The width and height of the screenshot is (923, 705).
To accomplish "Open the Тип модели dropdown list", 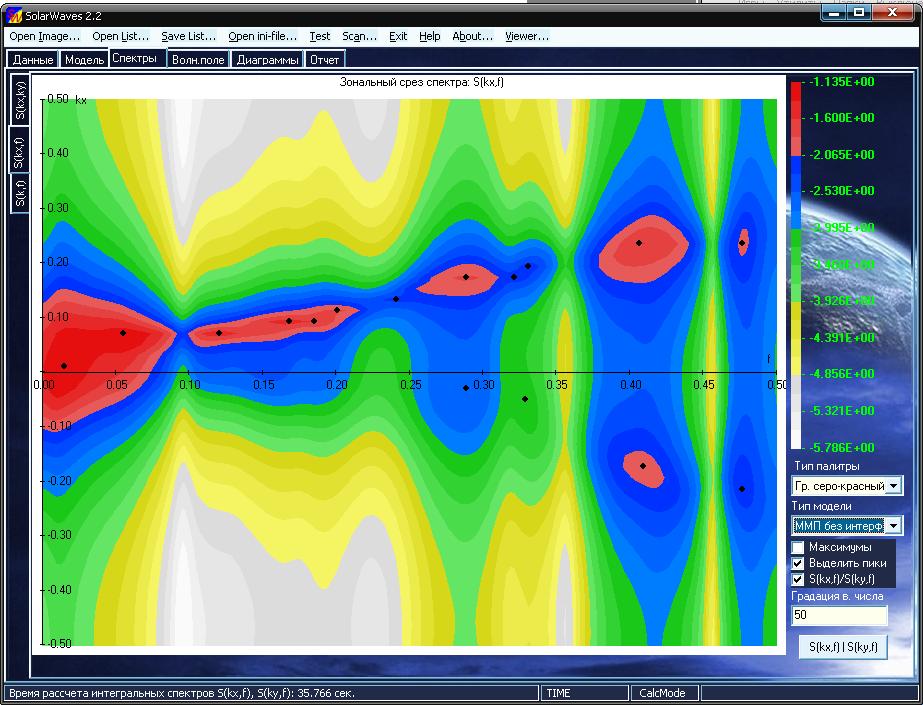I will (x=893, y=526).
